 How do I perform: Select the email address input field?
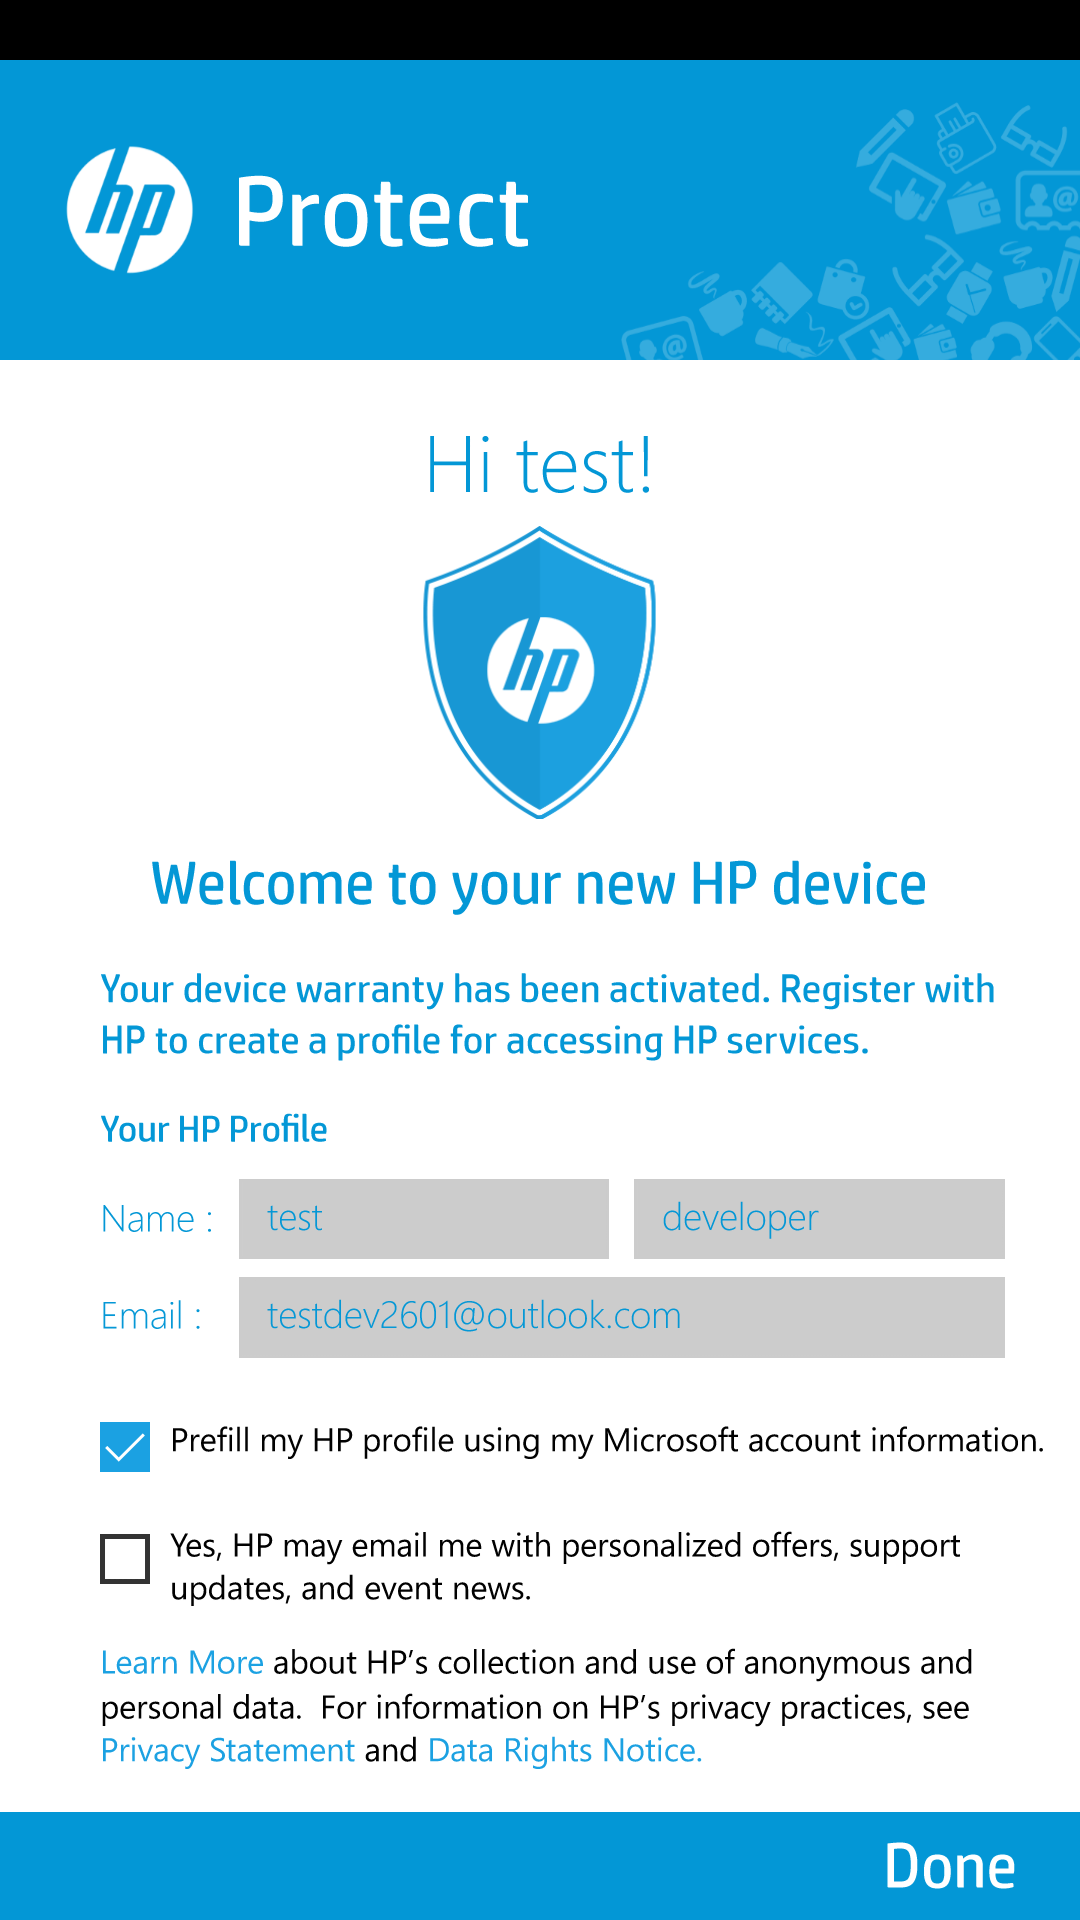(x=621, y=1317)
